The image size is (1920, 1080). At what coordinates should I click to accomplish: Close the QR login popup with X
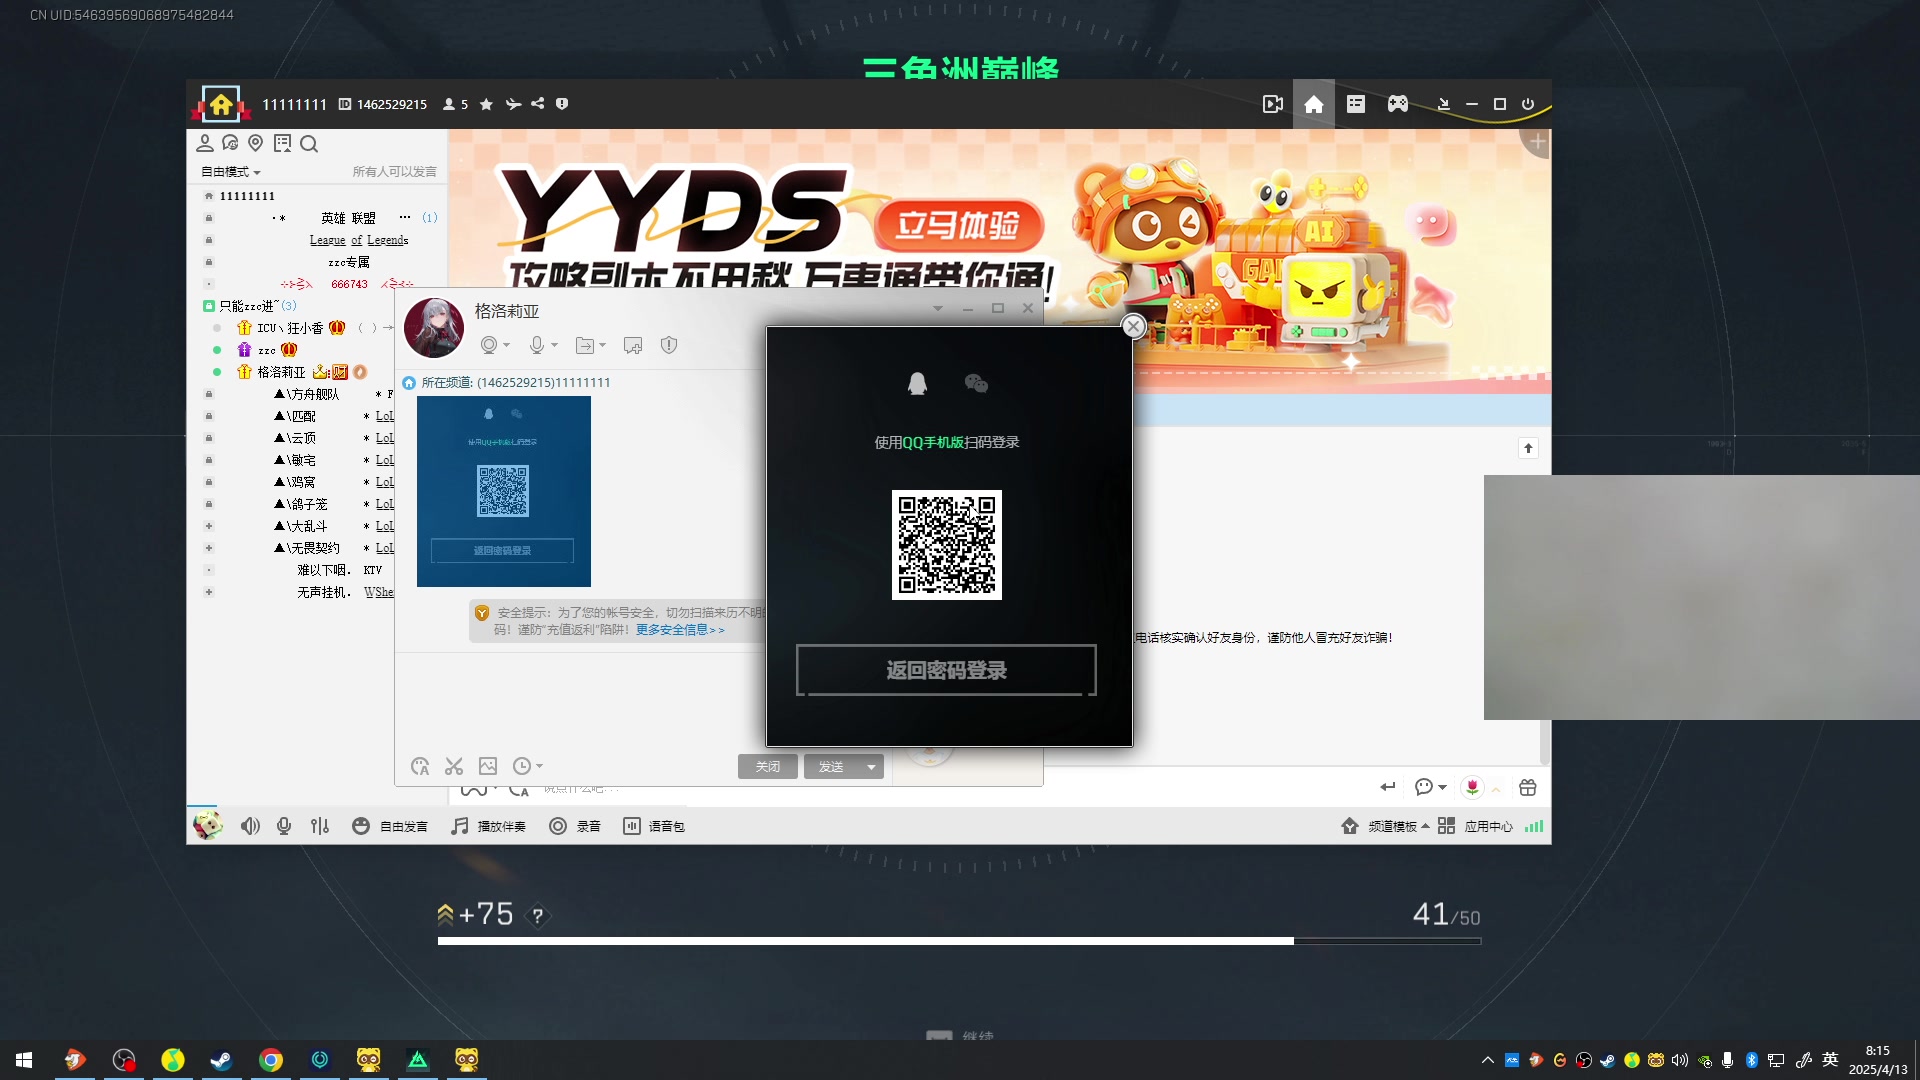pos(1133,326)
